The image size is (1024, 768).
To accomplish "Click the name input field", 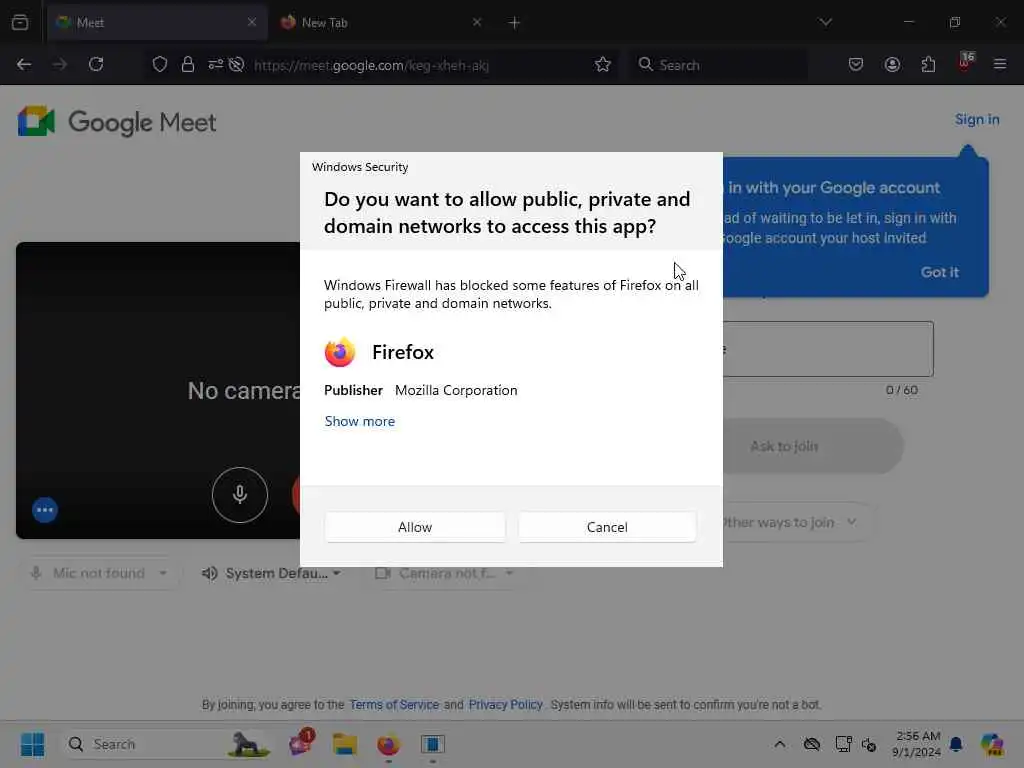I will coord(828,349).
